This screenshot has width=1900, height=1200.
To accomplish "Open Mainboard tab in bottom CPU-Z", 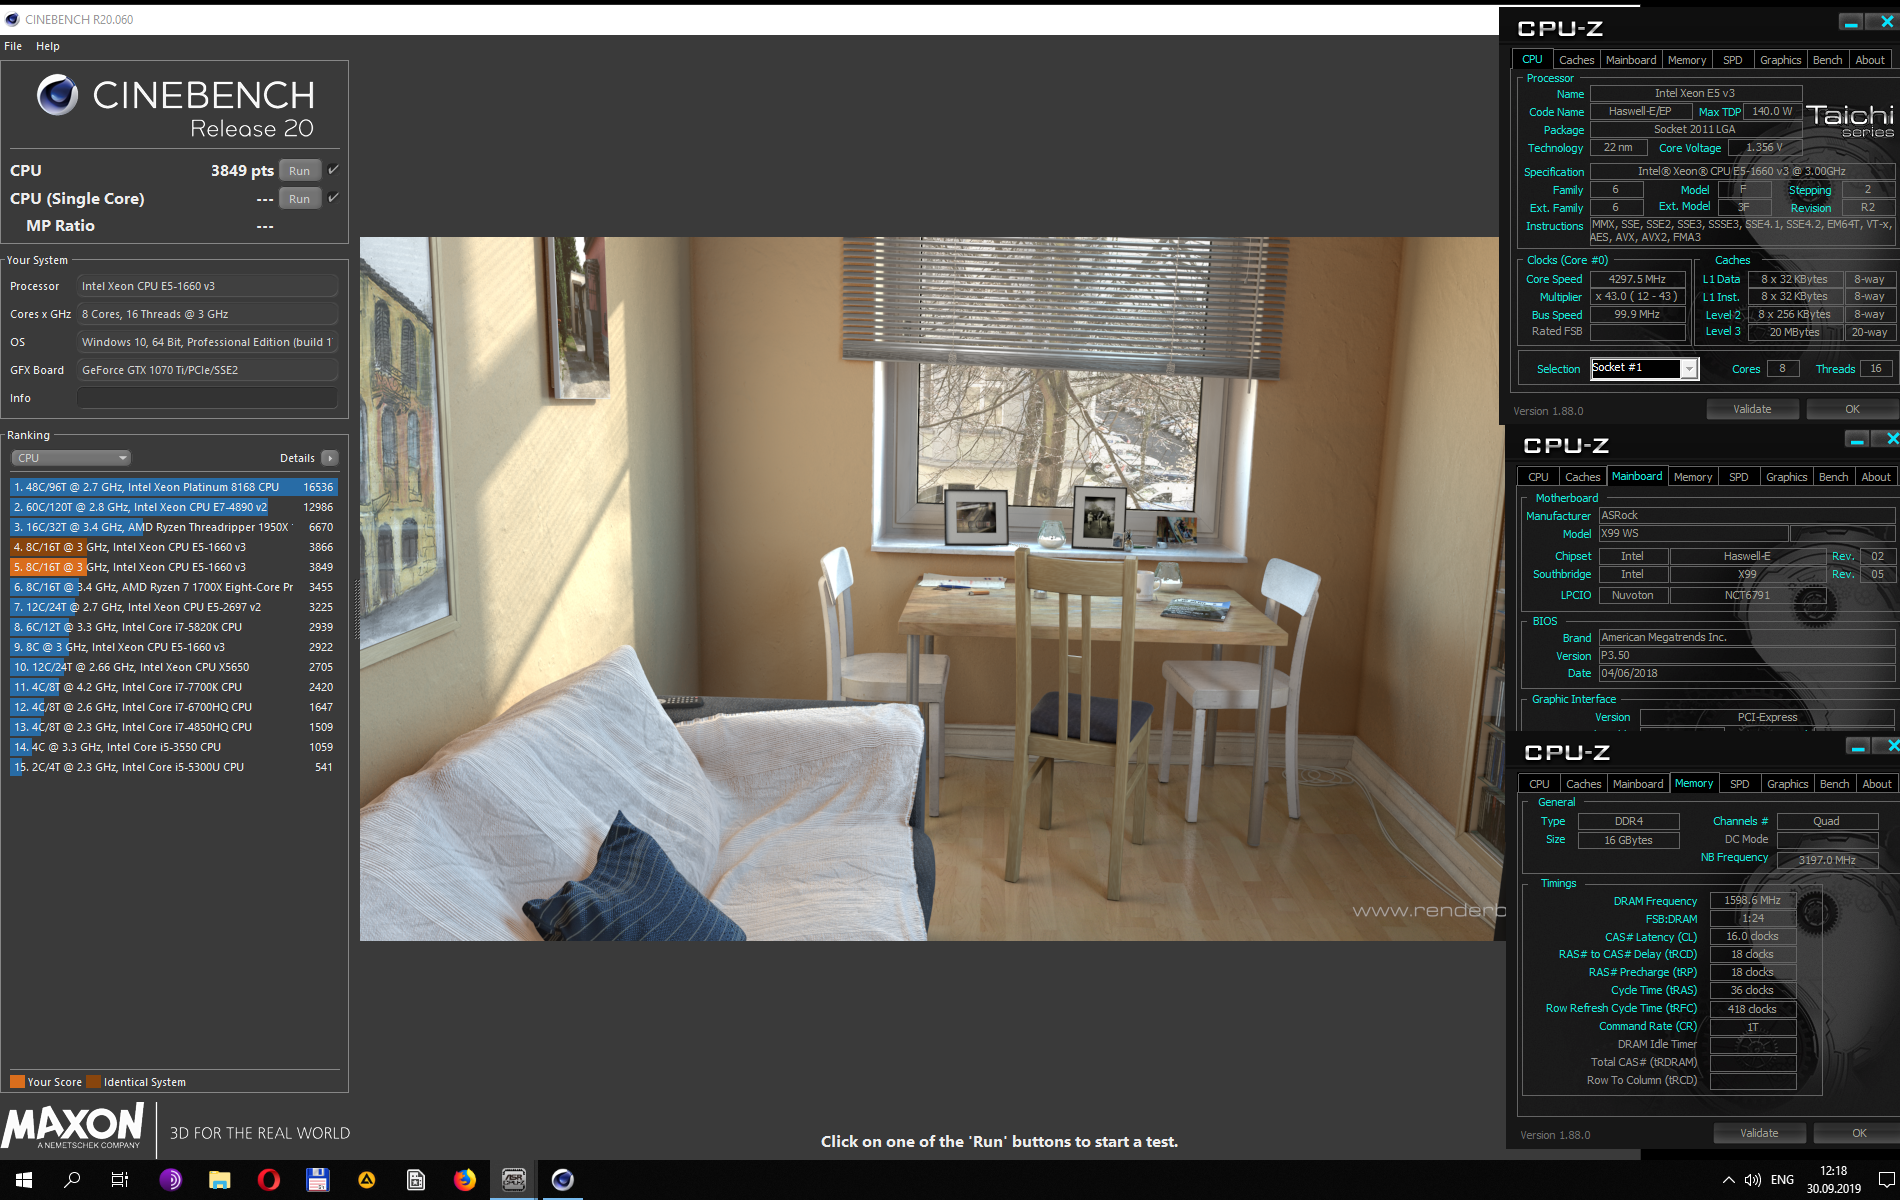I will 1638,784.
